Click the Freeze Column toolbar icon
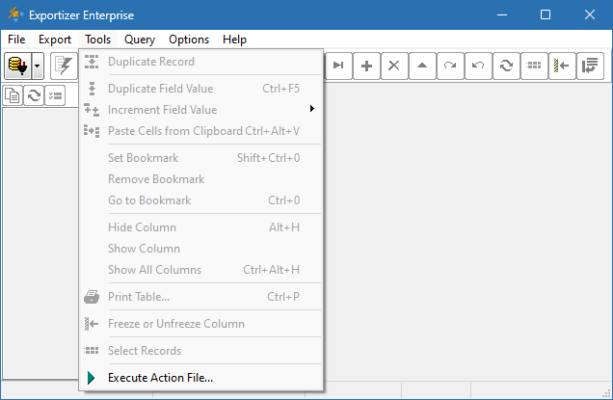This screenshot has height=400, width=613. click(562, 66)
